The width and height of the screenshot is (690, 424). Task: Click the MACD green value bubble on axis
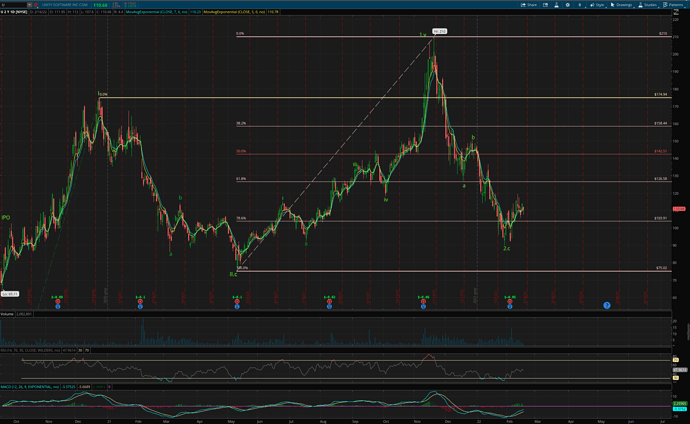click(679, 403)
